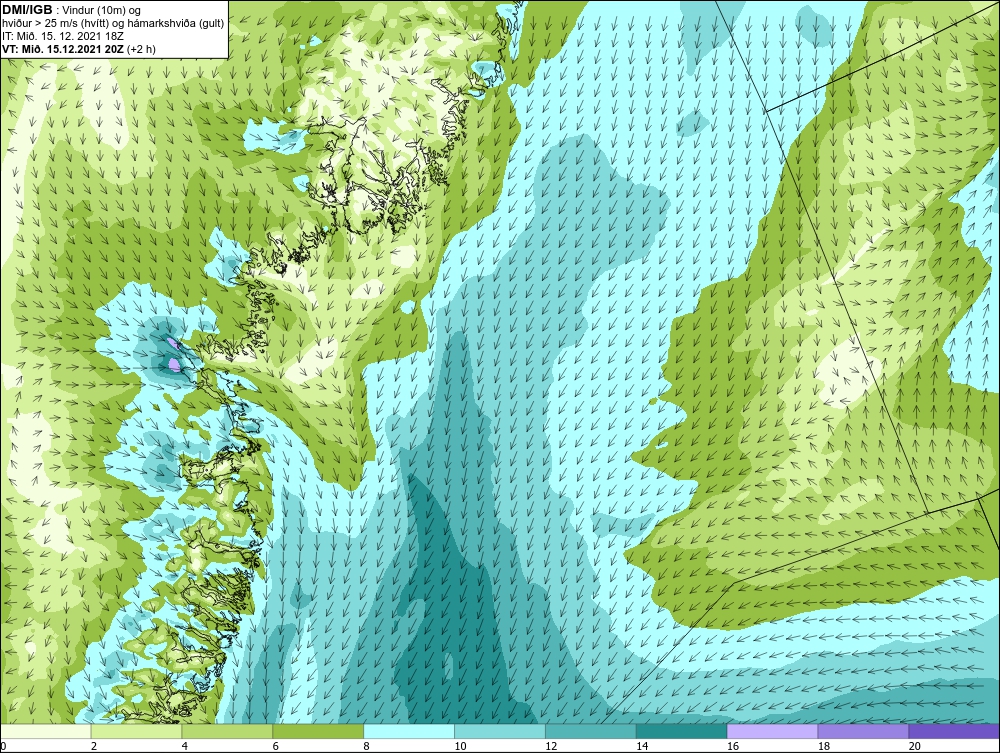Click the scale label '10'
The height and width of the screenshot is (753, 1000).
[x=460, y=746]
